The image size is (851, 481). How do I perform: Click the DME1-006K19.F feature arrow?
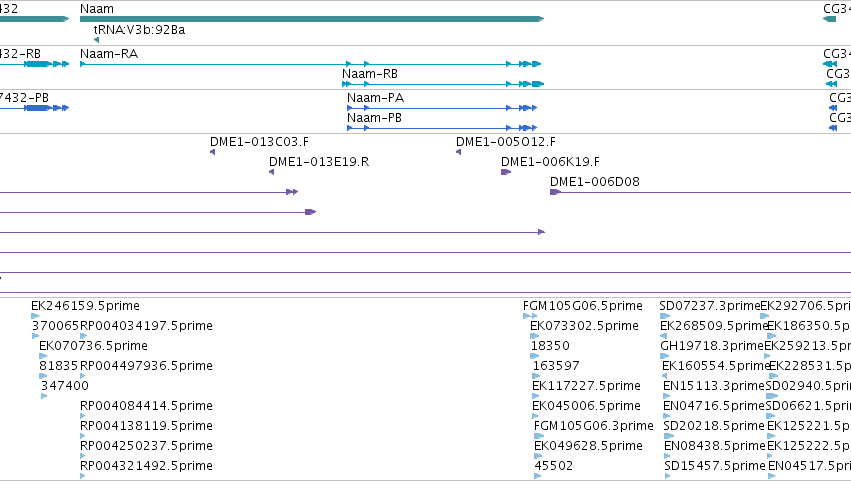[506, 172]
